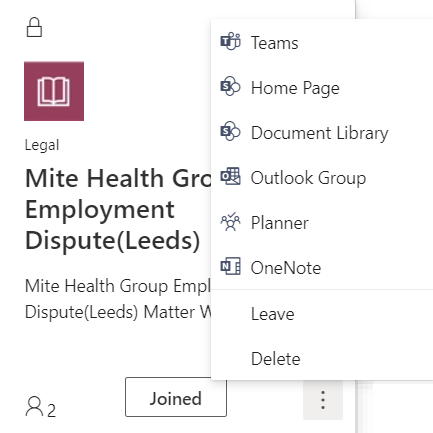The height and width of the screenshot is (433, 433).
Task: Click the SharePoint icon beside Document Library
Action: [230, 131]
